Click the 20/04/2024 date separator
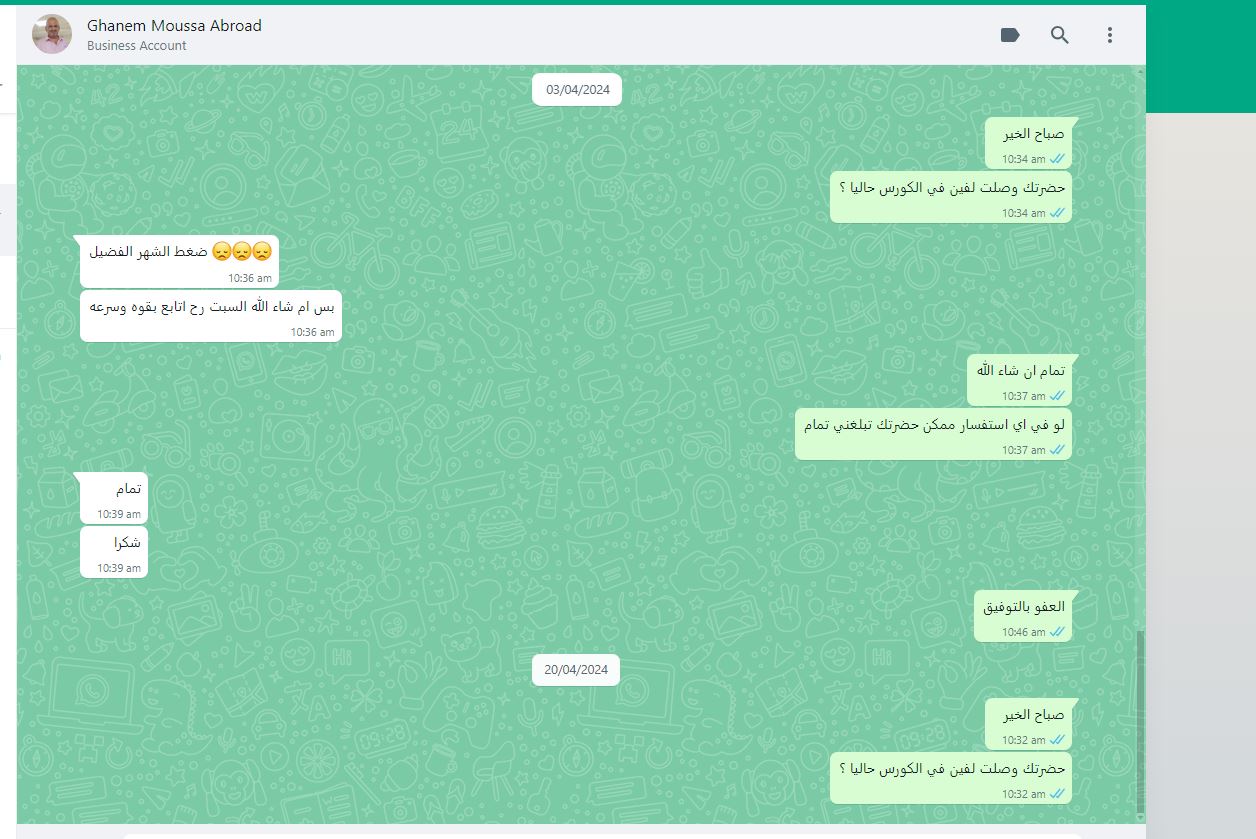 point(576,670)
